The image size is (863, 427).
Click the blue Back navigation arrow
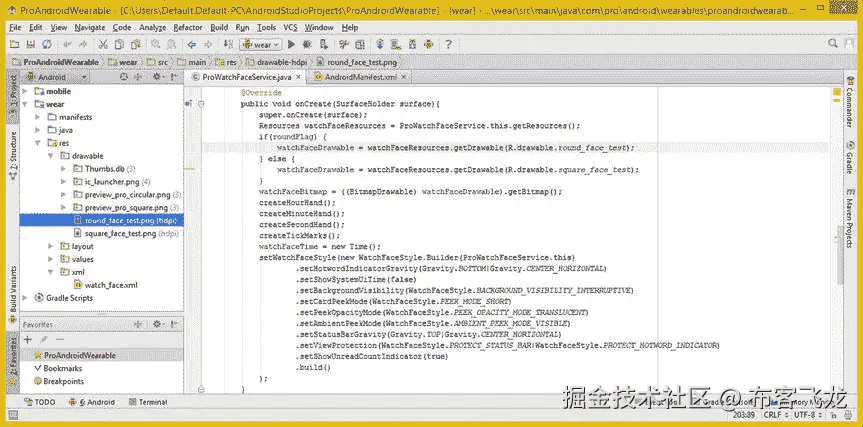coord(192,45)
